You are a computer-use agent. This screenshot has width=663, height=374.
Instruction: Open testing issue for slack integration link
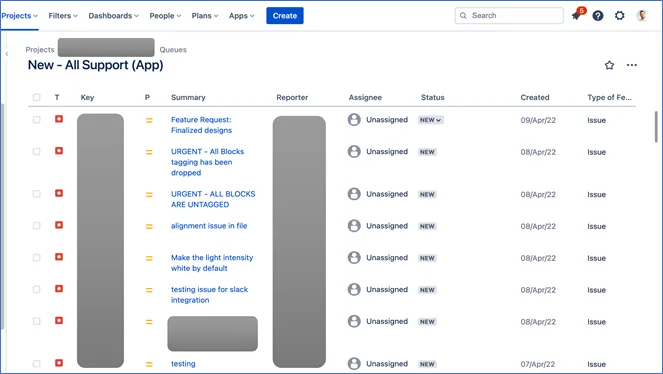point(209,295)
